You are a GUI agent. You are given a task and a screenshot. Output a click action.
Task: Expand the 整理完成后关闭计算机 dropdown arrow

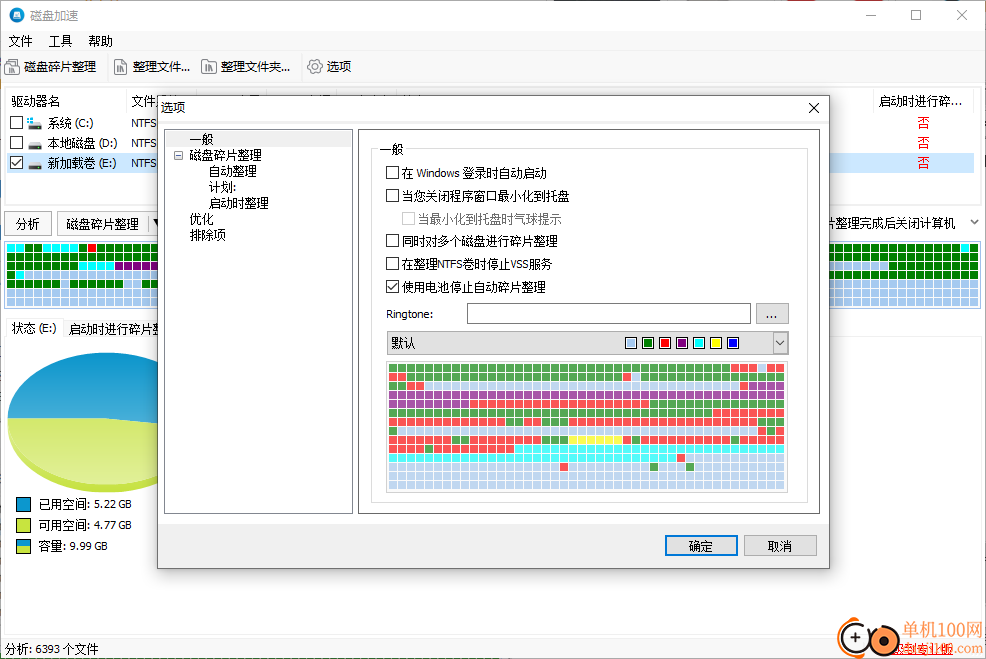coord(974,222)
